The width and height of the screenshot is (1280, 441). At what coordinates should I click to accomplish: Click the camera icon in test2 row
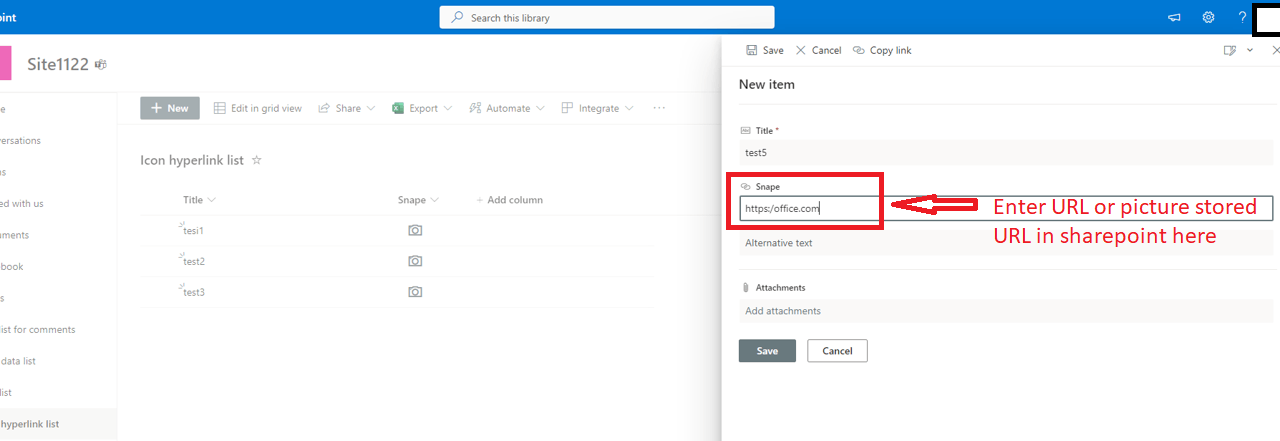[415, 261]
